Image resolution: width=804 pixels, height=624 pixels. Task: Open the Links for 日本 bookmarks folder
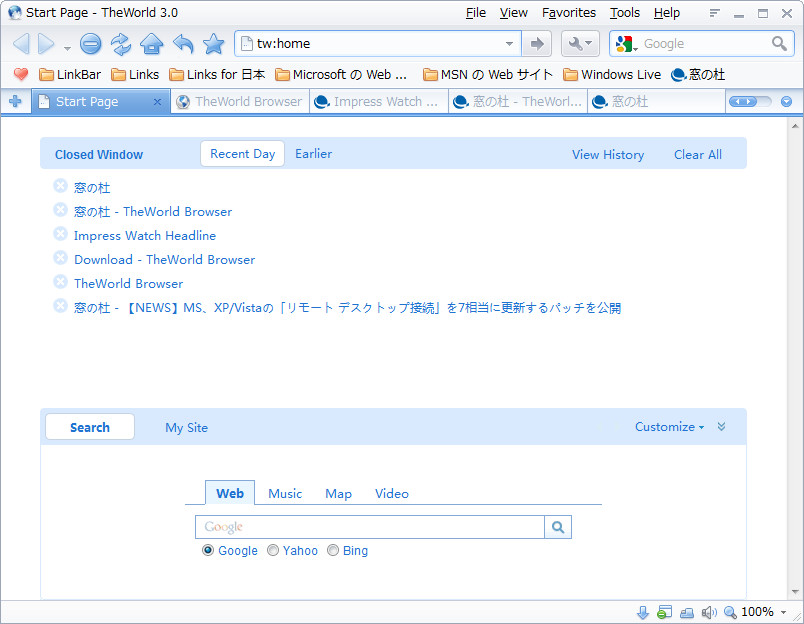click(217, 75)
